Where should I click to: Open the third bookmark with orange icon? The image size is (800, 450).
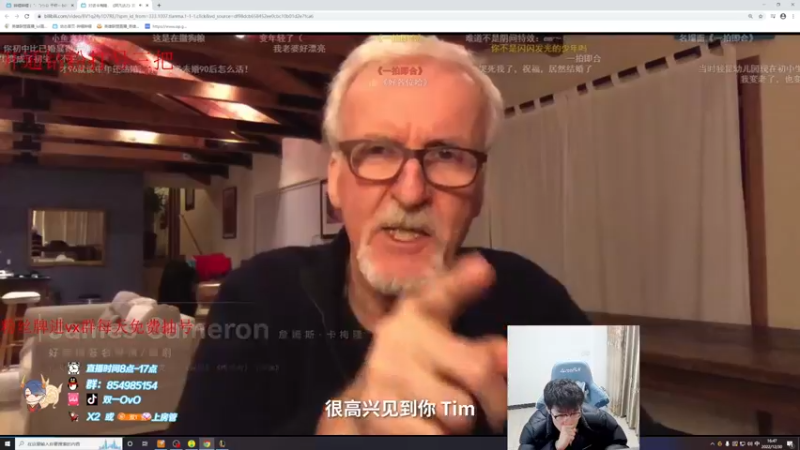(x=117, y=26)
